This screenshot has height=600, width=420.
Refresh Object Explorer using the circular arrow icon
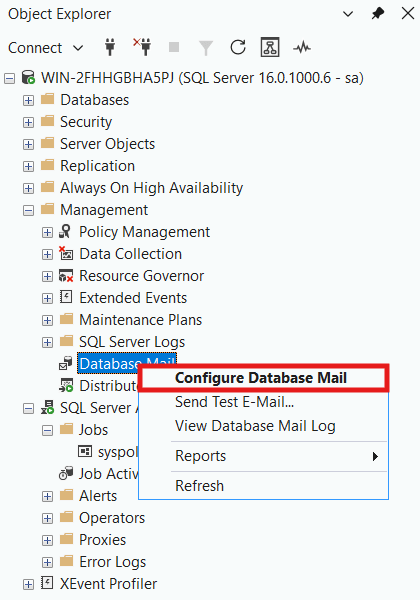tap(238, 47)
